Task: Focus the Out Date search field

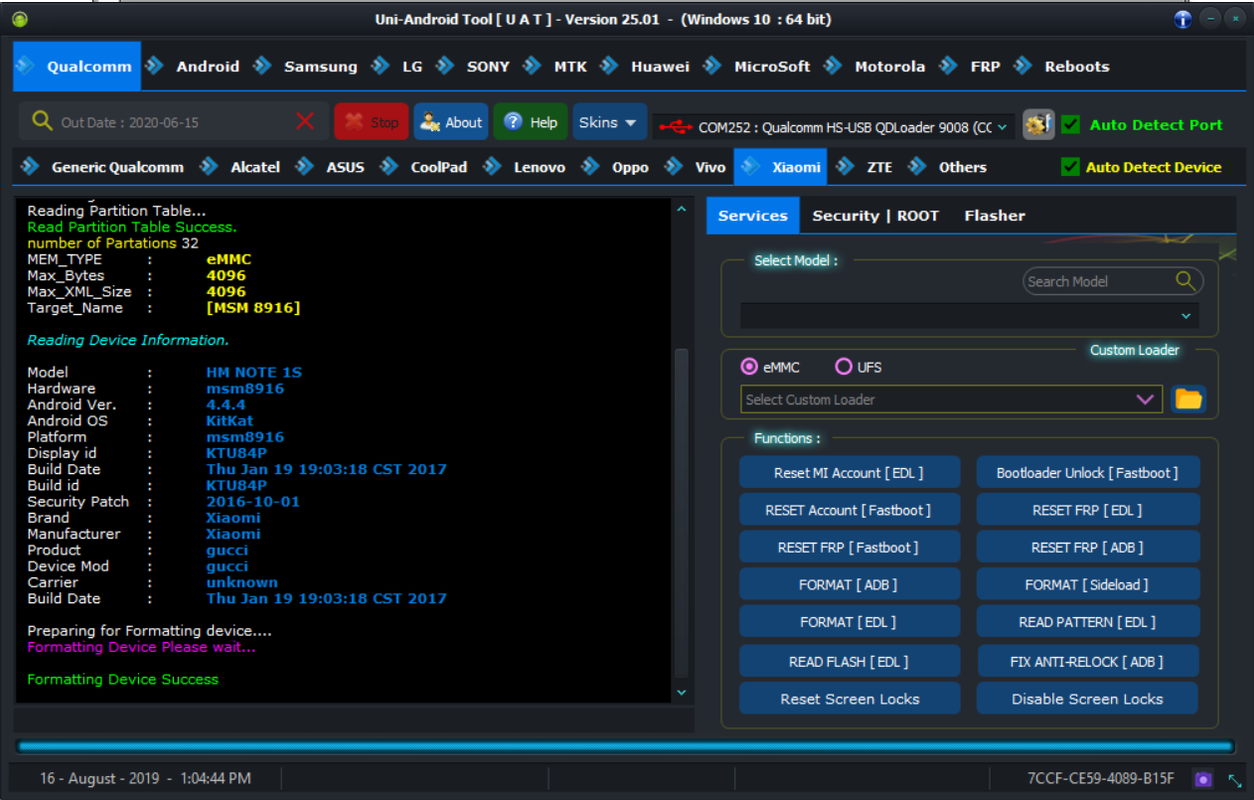Action: 172,122
